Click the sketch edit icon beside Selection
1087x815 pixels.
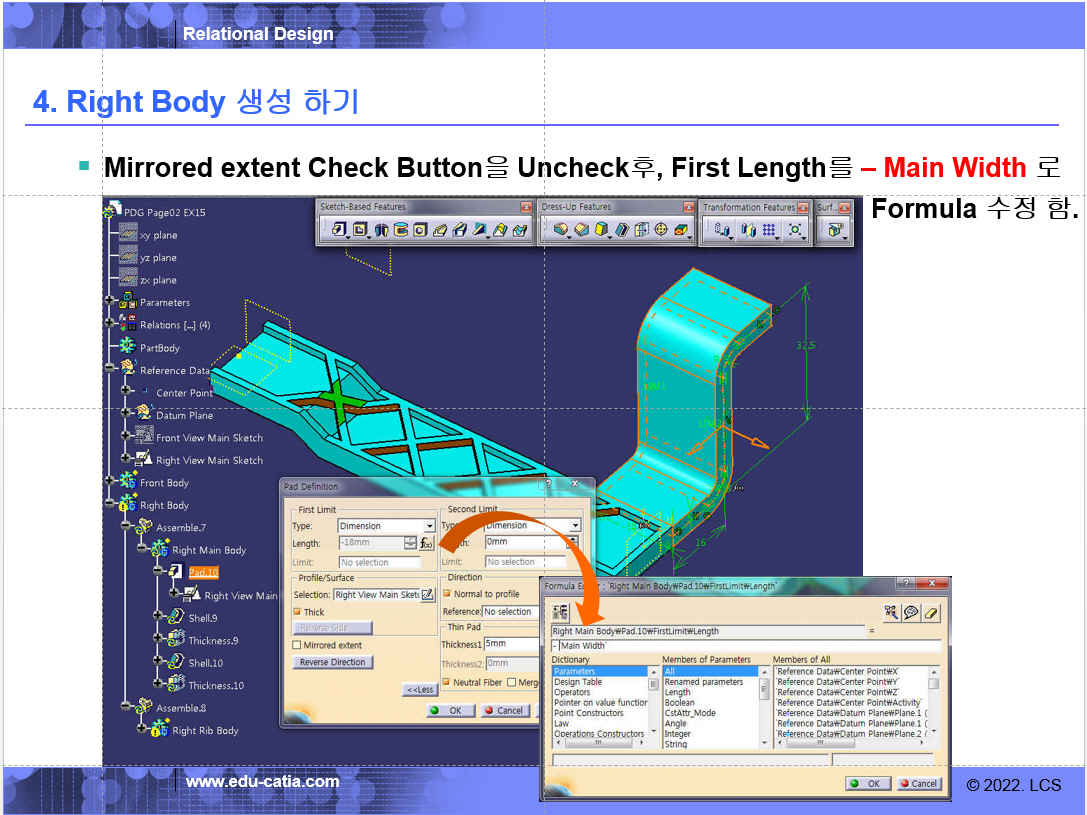(x=427, y=595)
